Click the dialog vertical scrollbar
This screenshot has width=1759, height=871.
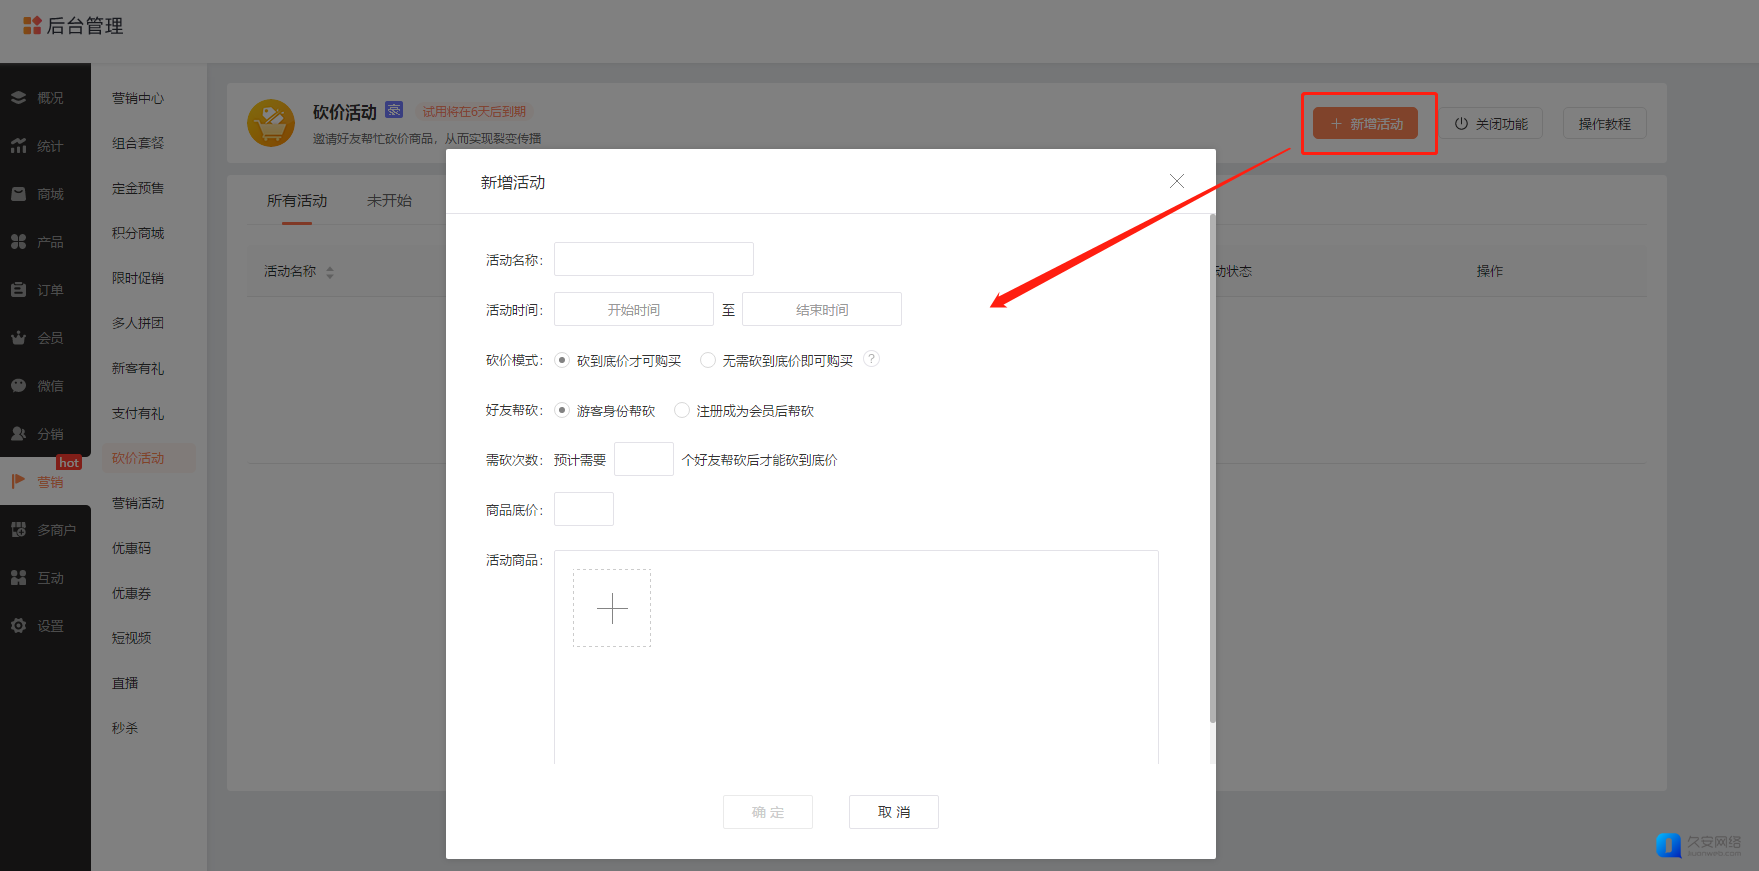1213,468
